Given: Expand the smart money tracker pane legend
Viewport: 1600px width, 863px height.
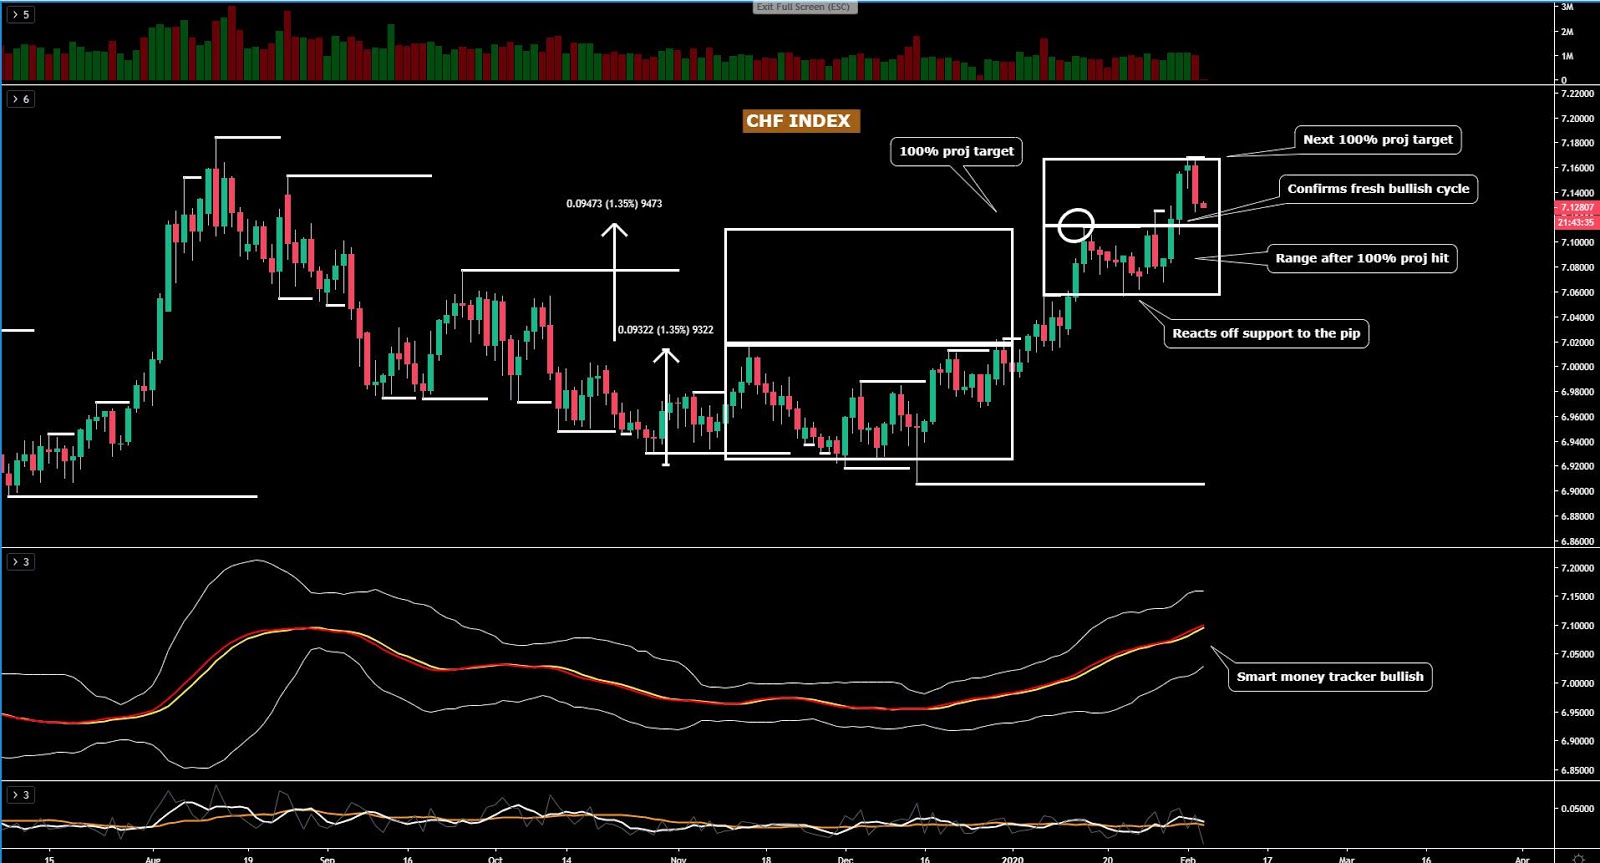Looking at the screenshot, I should tap(21, 562).
